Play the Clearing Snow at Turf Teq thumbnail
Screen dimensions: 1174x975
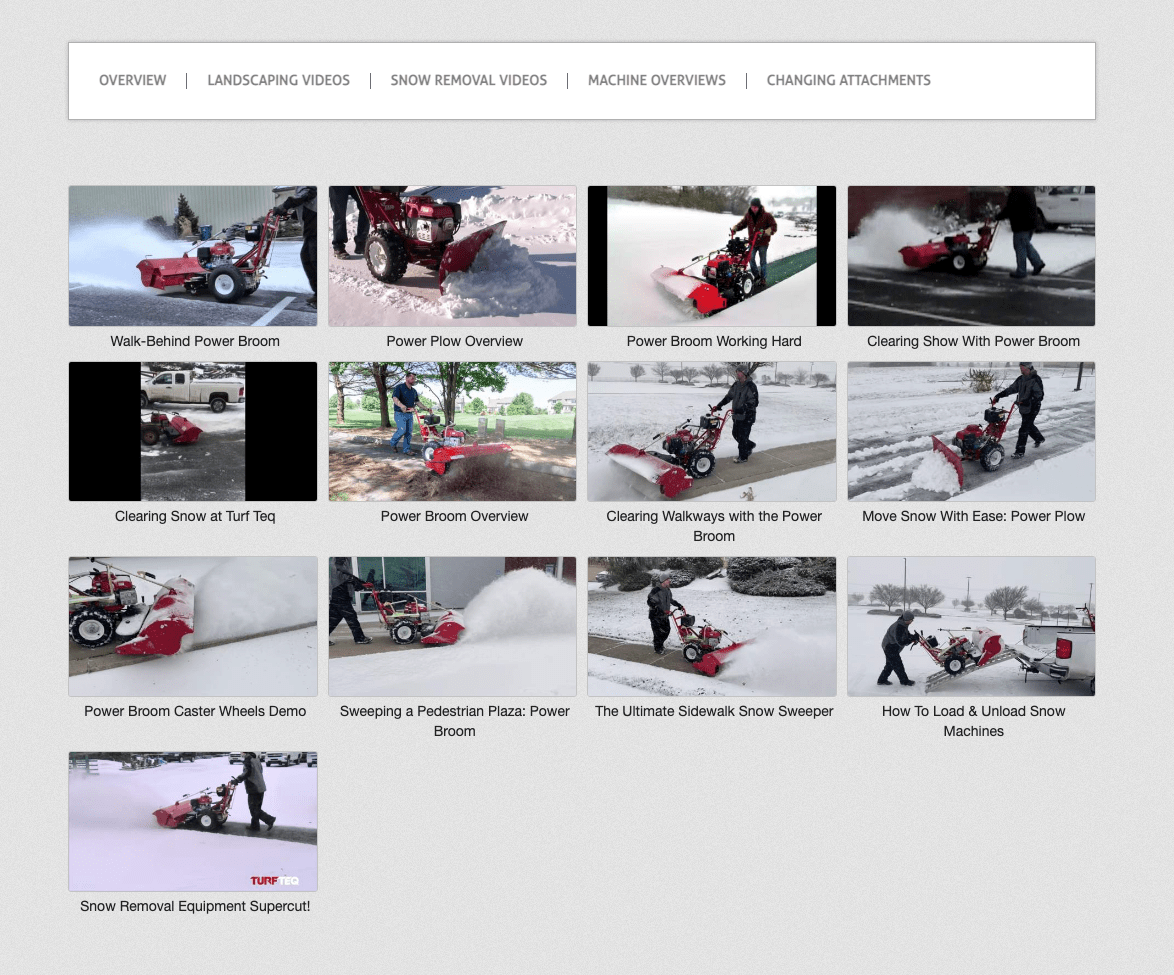coord(193,431)
